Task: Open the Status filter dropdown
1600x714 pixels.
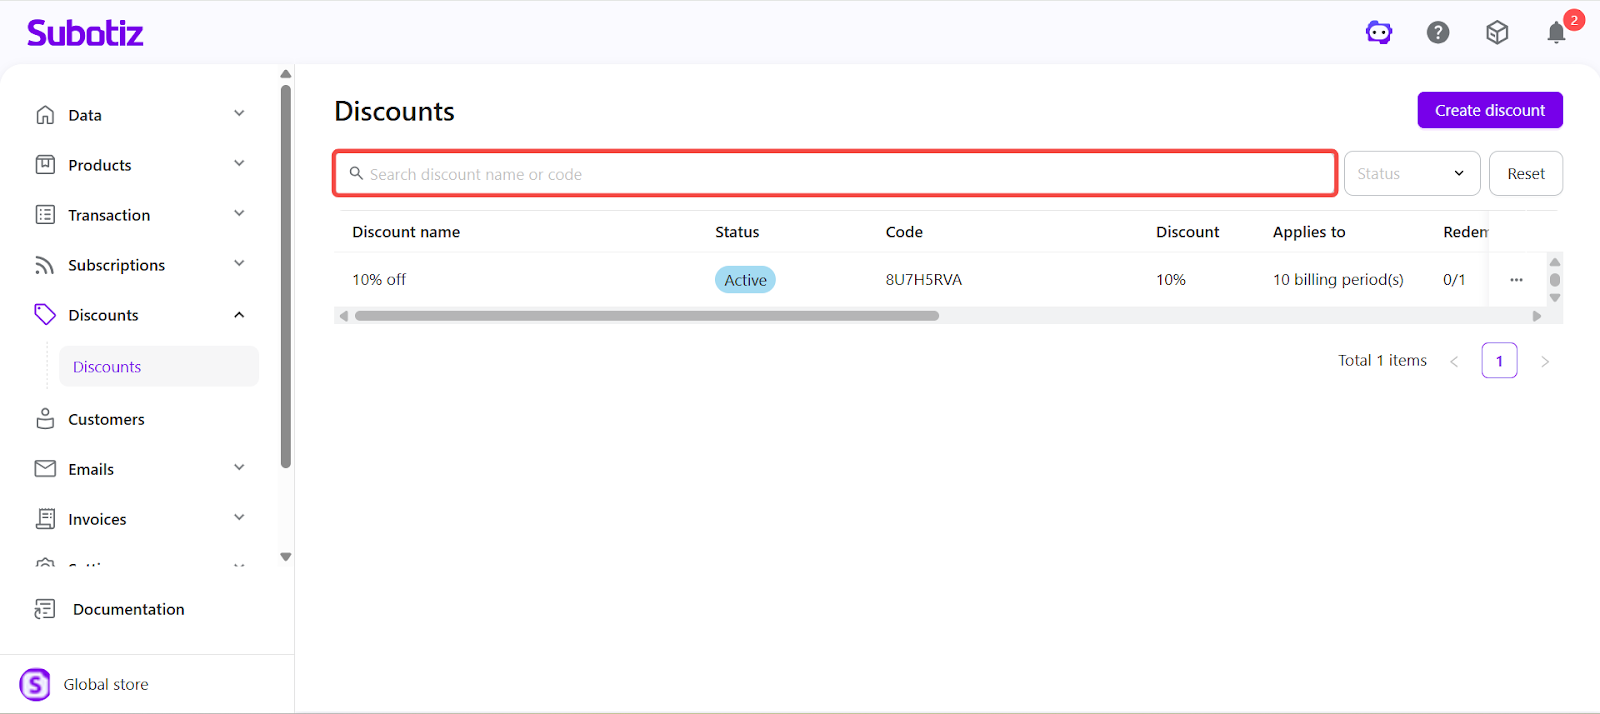Action: (1411, 174)
